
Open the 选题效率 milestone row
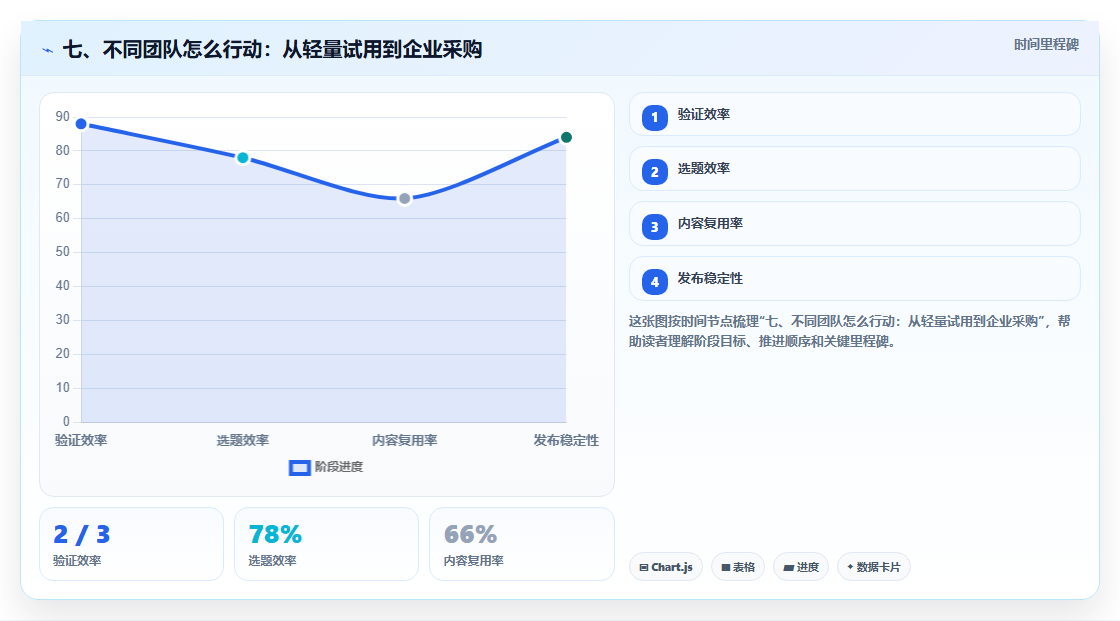tap(854, 169)
